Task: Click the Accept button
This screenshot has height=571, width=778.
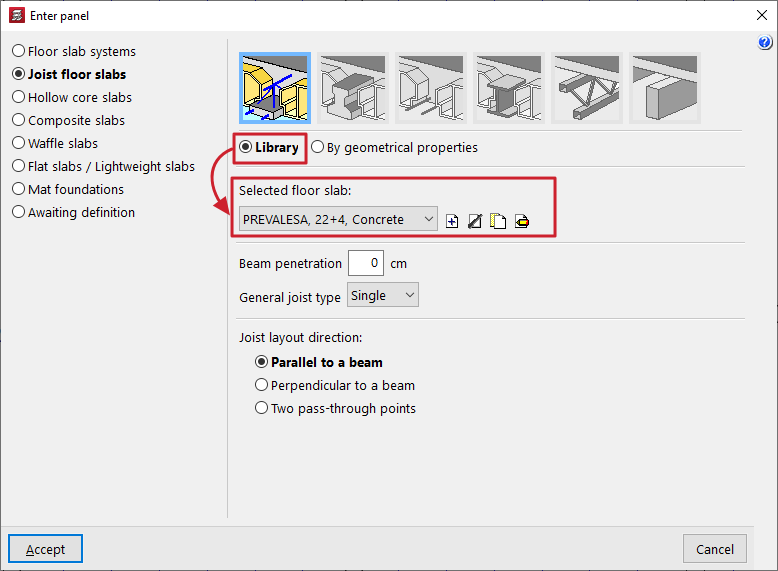Action: pyautogui.click(x=45, y=549)
